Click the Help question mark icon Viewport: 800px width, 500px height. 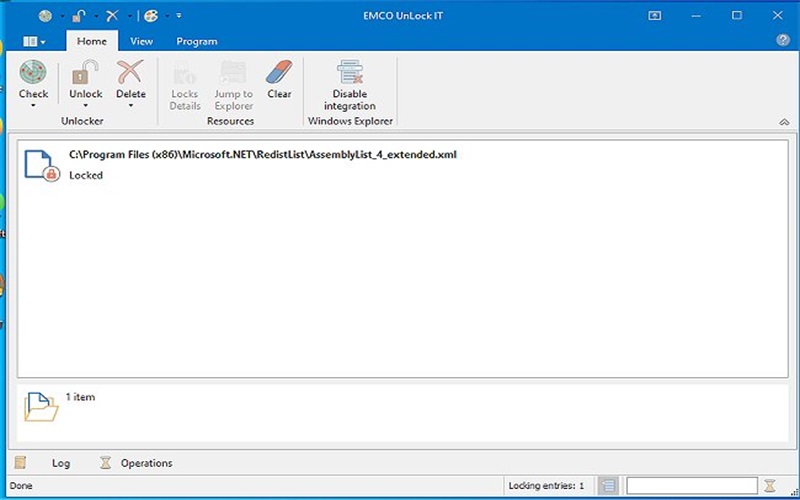pyautogui.click(x=783, y=40)
